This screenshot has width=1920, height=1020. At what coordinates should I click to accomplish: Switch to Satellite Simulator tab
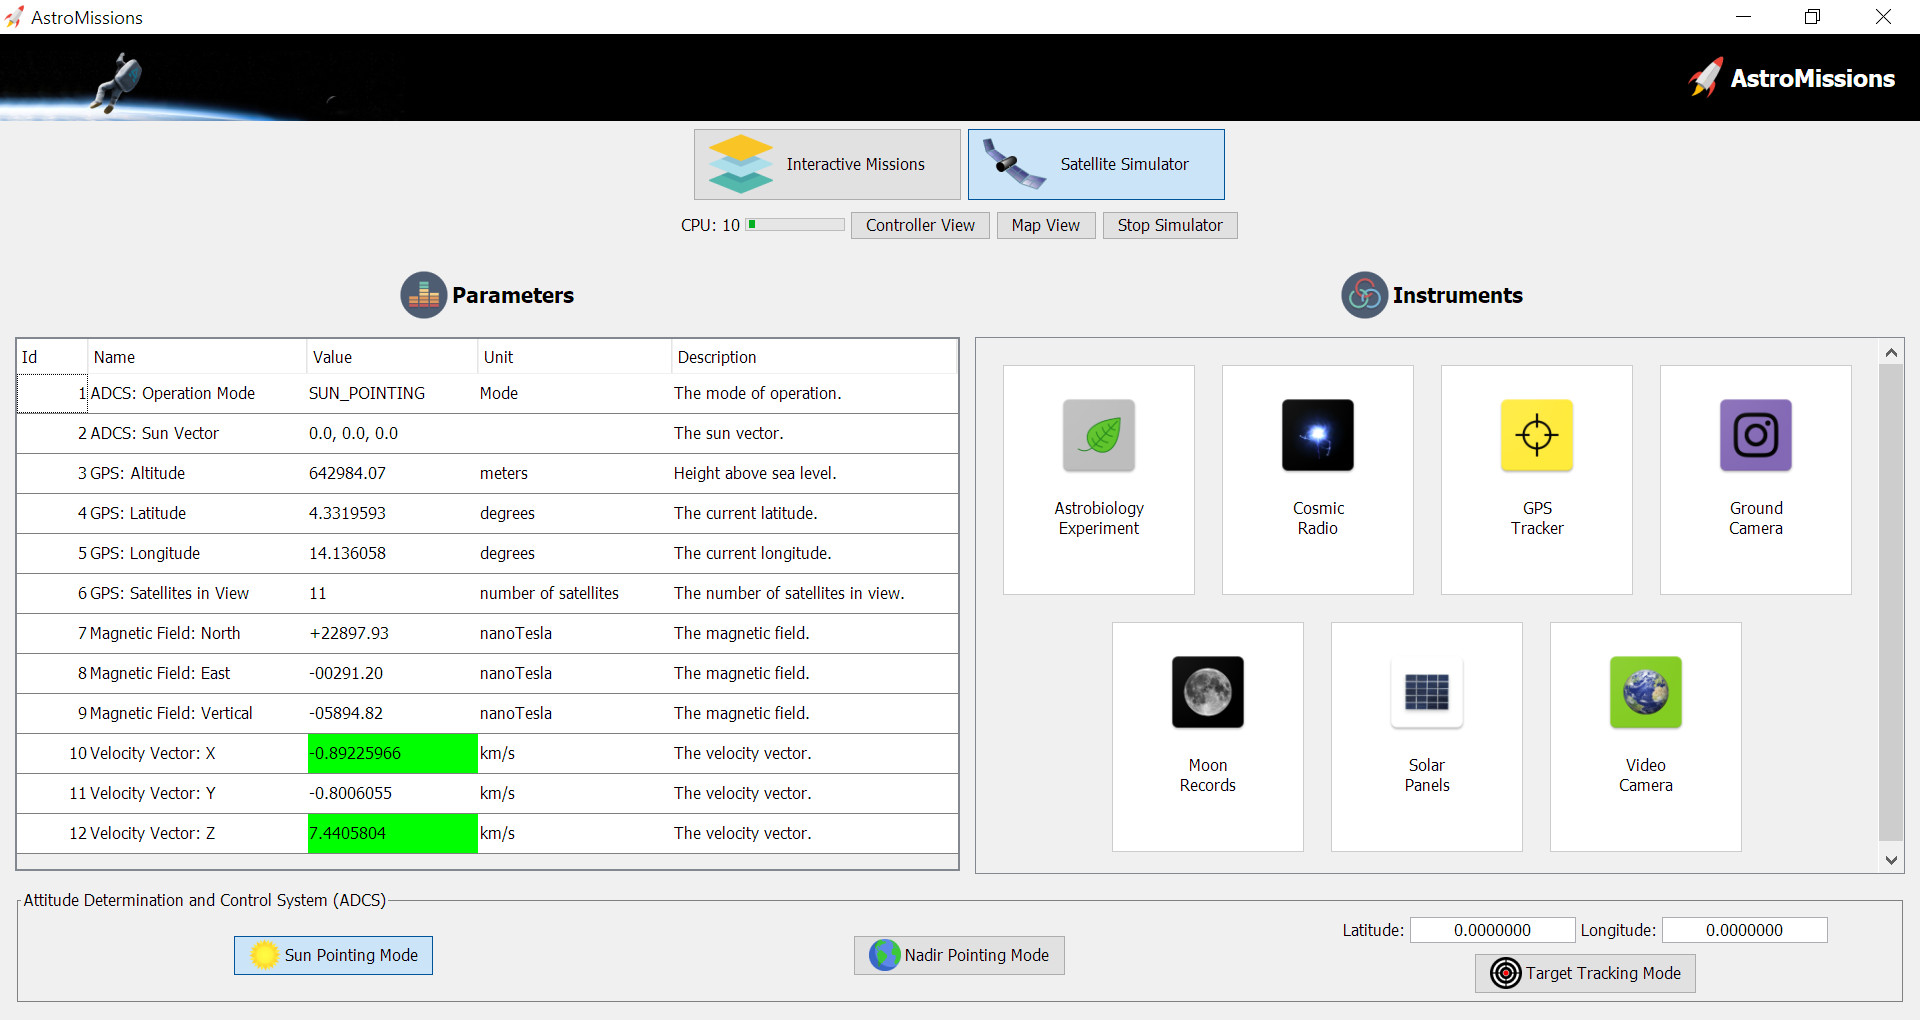[1096, 164]
